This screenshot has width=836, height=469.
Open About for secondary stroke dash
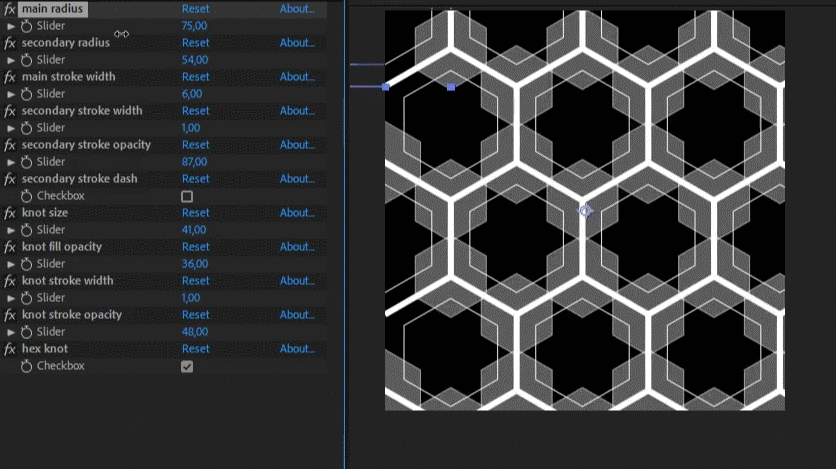(297, 179)
